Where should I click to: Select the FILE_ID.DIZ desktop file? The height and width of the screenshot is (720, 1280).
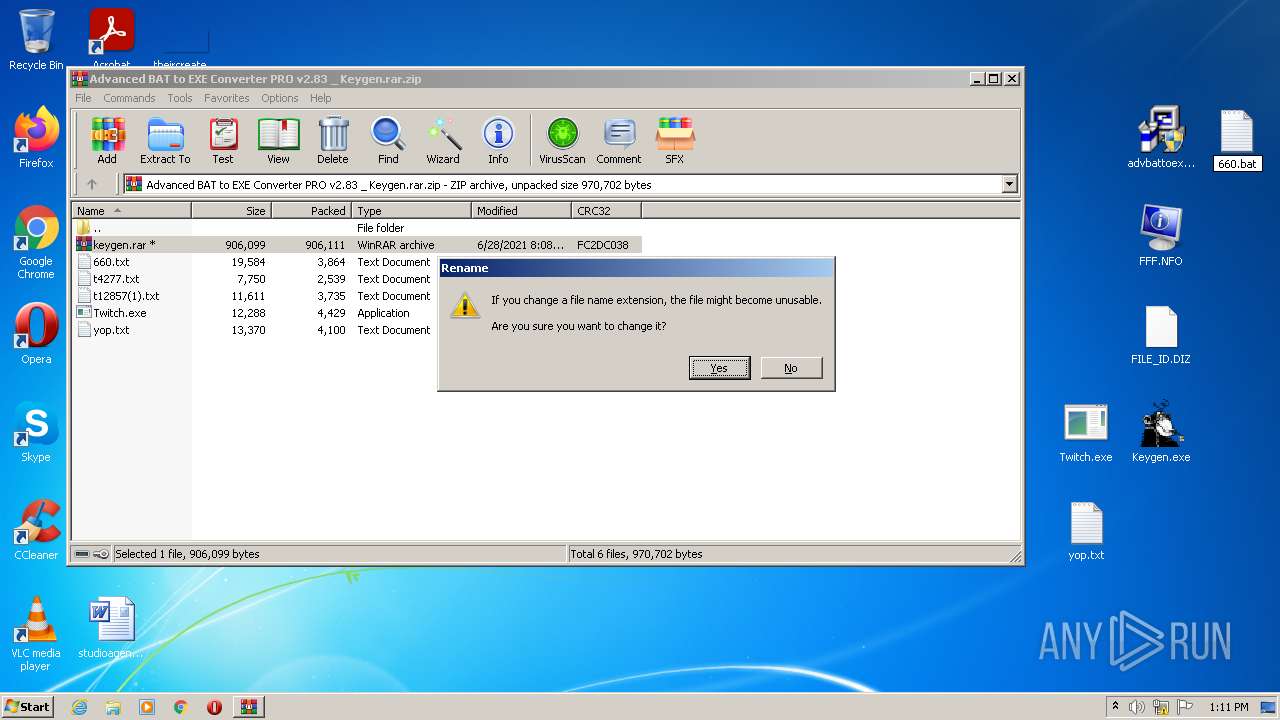pos(1161,334)
